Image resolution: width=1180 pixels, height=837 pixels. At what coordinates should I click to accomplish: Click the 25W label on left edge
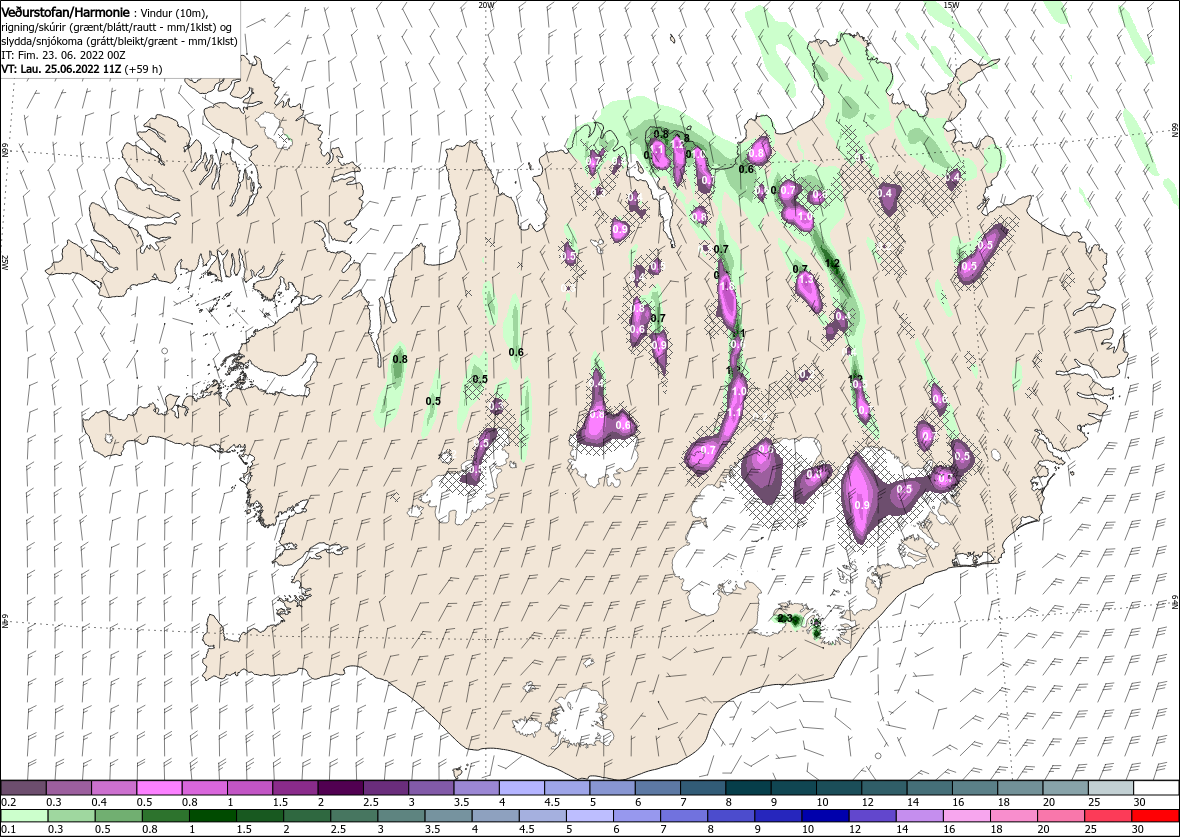tap(5, 263)
